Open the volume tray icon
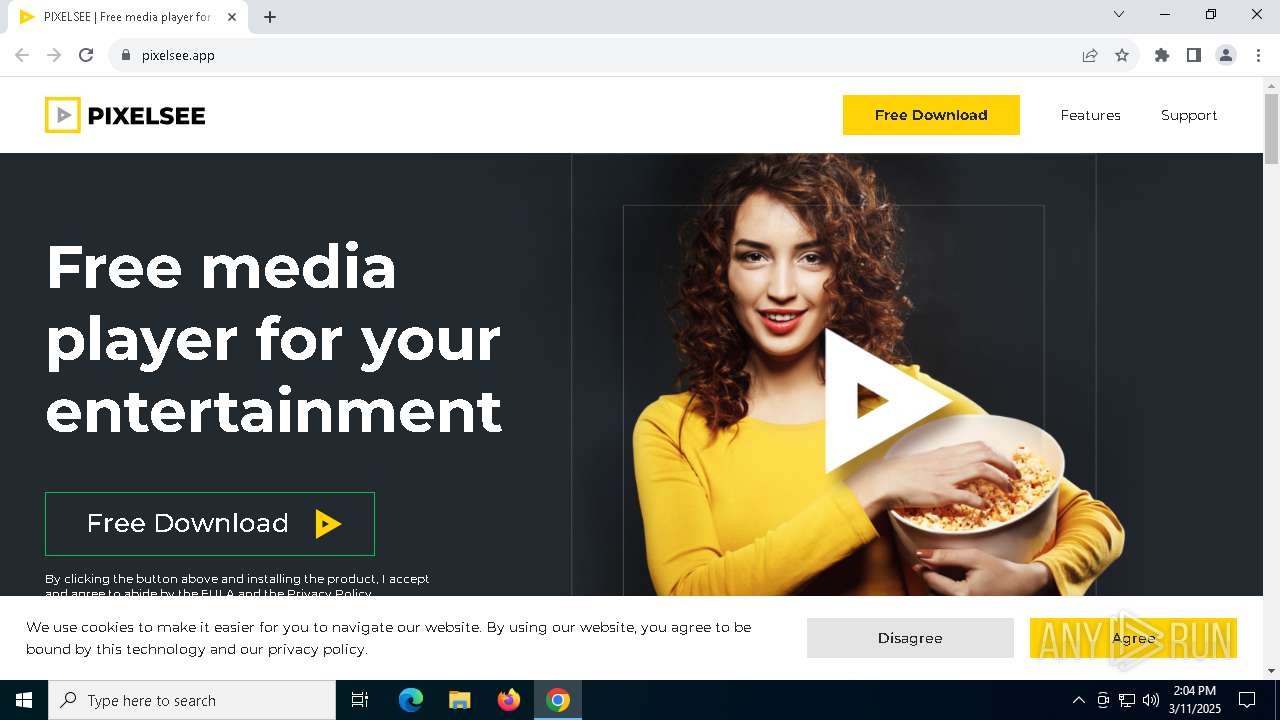The height and width of the screenshot is (720, 1280). coord(1151,700)
